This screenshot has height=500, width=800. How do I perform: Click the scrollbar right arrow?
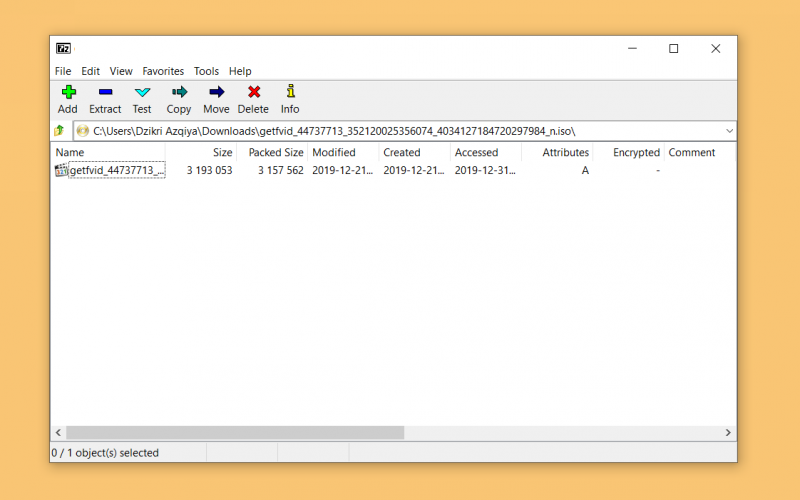click(728, 433)
